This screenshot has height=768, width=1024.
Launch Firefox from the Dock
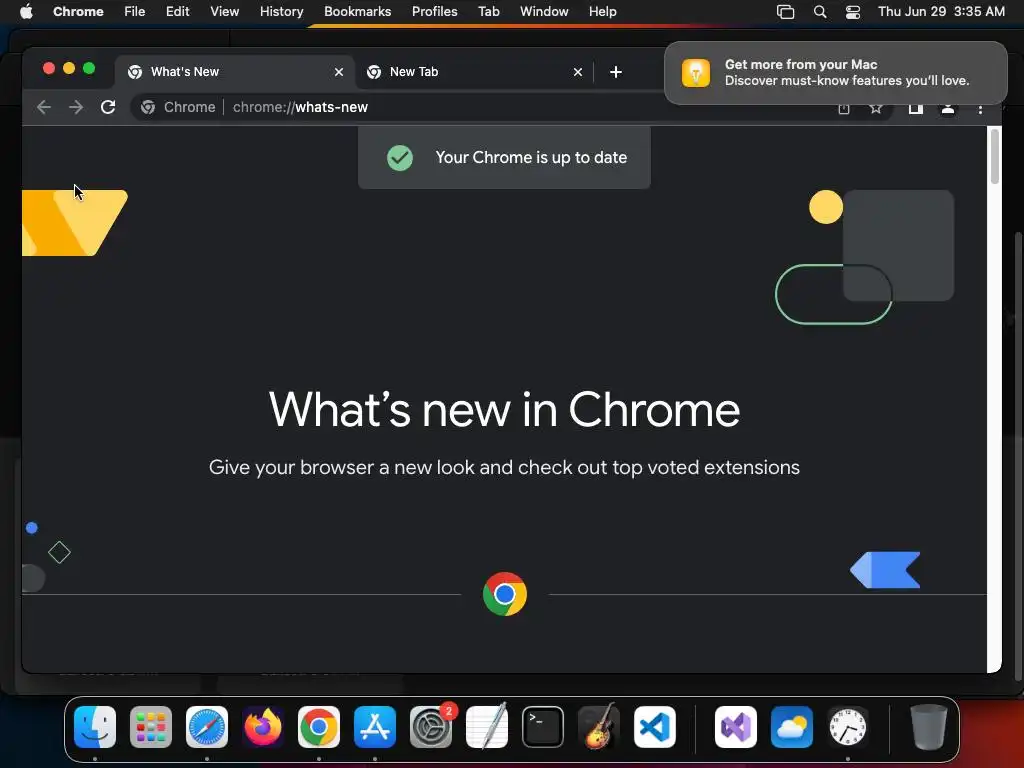263,727
